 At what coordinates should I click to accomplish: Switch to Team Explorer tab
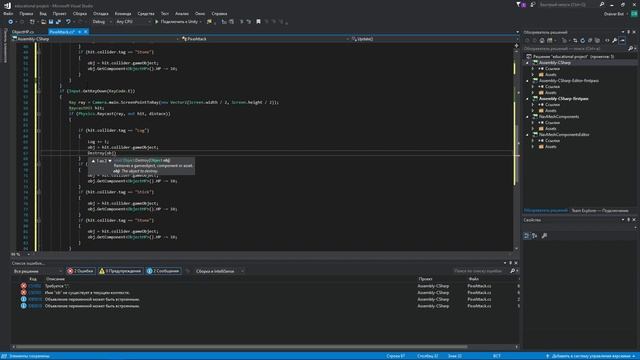[x=600, y=211]
